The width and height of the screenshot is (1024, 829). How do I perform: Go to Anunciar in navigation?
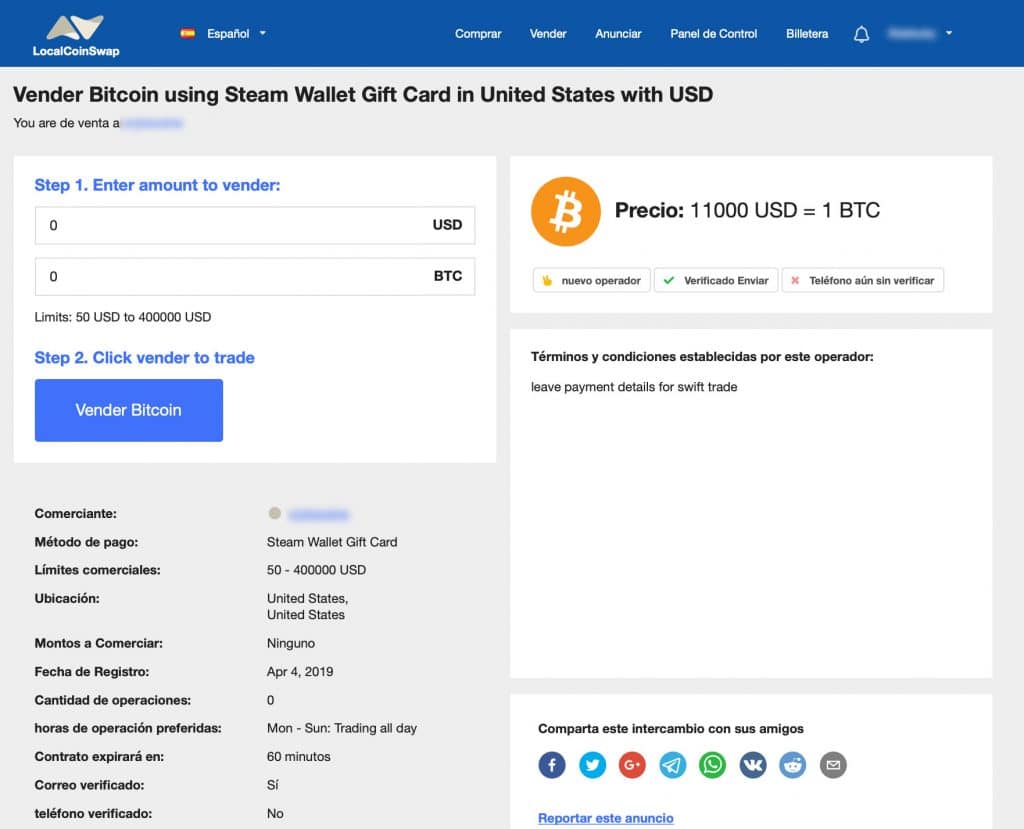[618, 34]
